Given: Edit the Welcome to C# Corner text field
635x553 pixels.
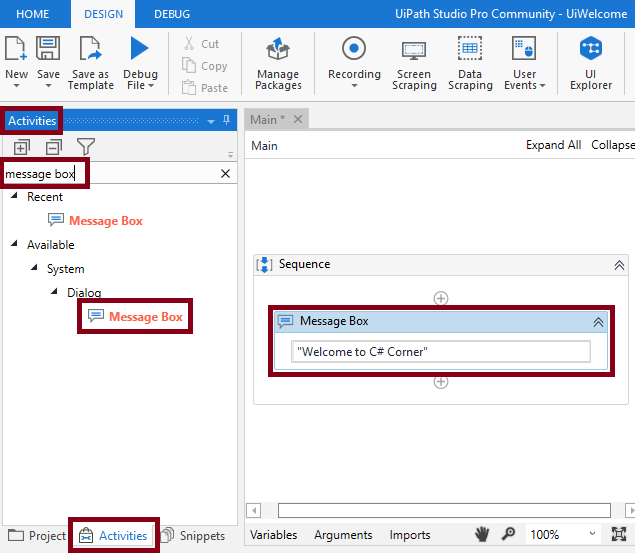Looking at the screenshot, I should (441, 351).
